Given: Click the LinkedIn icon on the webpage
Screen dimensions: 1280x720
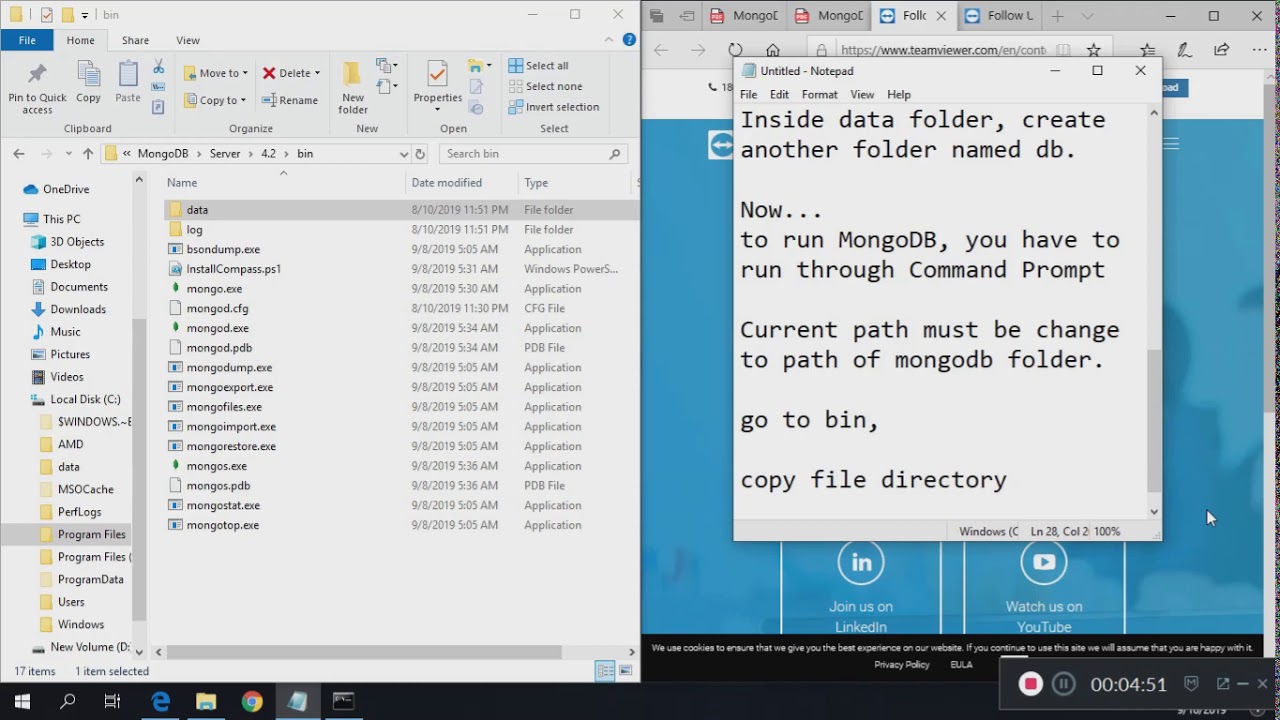Looking at the screenshot, I should [861, 562].
